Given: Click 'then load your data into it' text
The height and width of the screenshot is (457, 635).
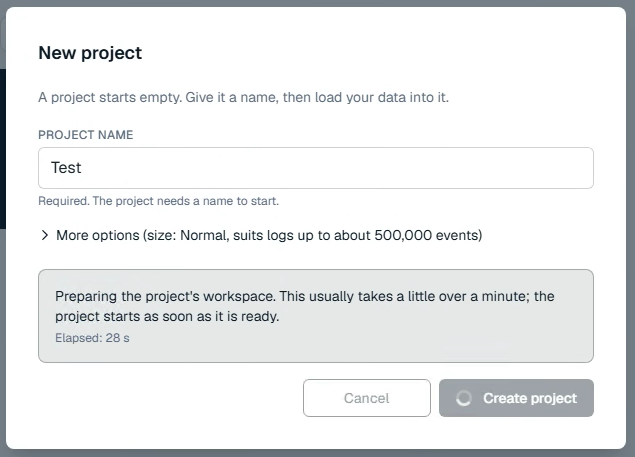Looking at the screenshot, I should point(366,97).
